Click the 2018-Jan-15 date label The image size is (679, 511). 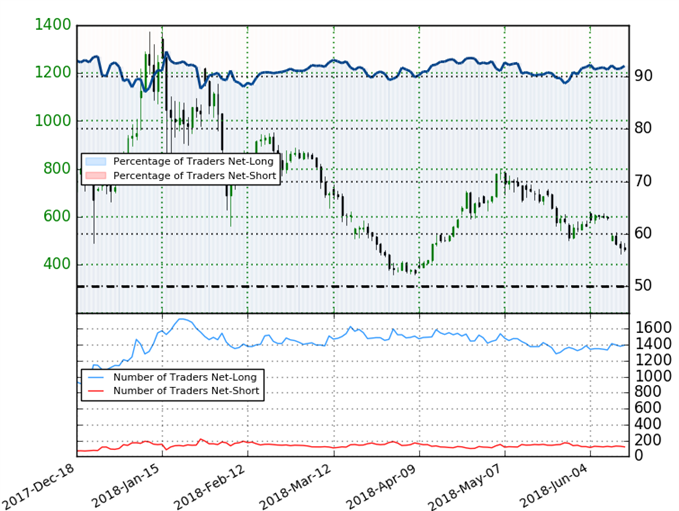coord(127,484)
